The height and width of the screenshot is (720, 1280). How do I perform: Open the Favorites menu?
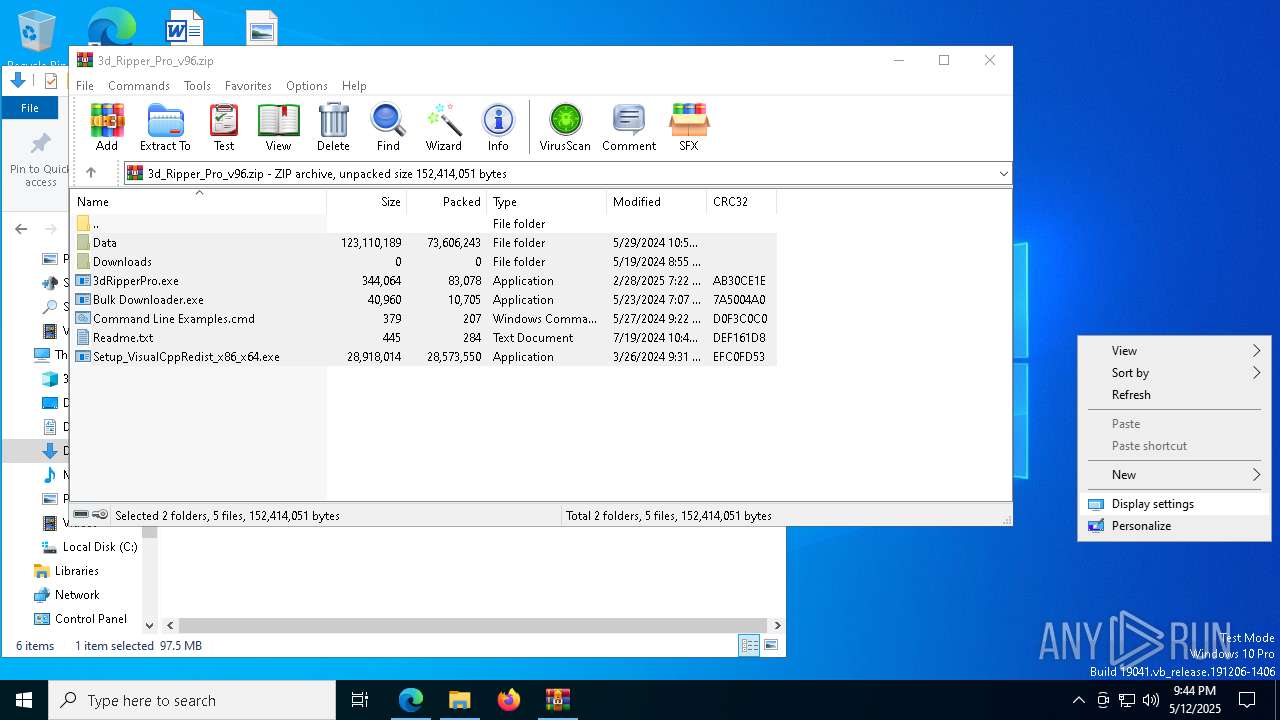(248, 86)
